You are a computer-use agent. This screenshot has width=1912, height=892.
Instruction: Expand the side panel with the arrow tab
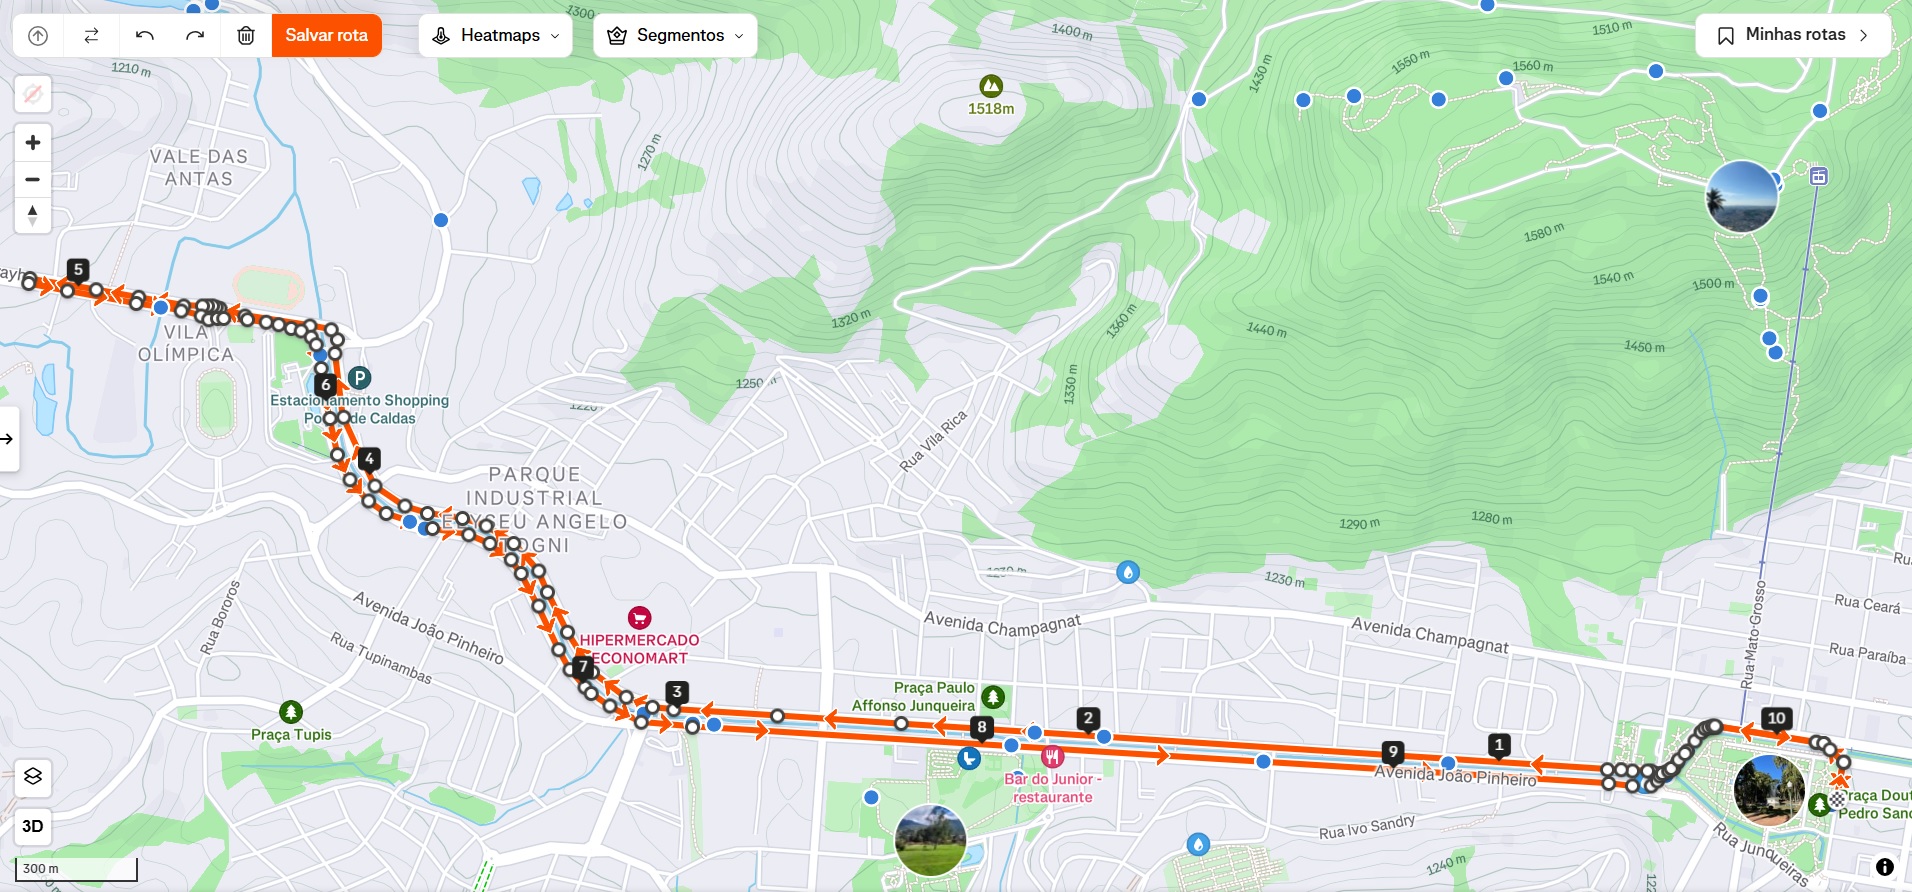(8, 438)
